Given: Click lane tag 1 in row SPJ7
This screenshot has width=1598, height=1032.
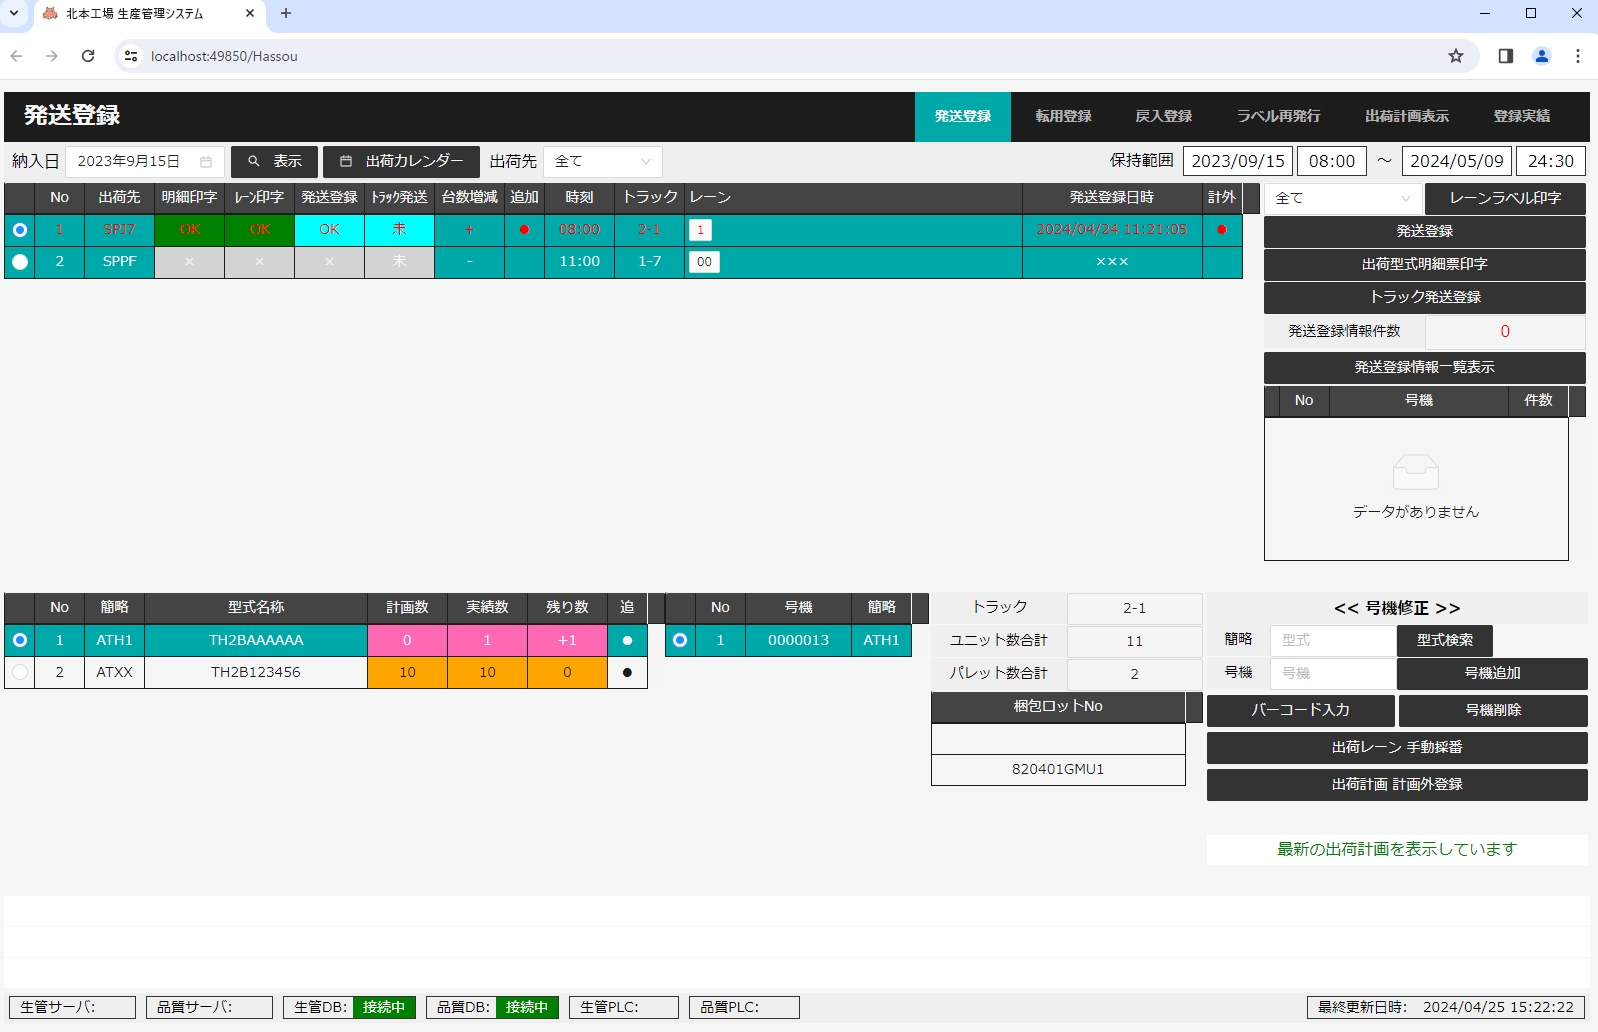Looking at the screenshot, I should [x=700, y=230].
